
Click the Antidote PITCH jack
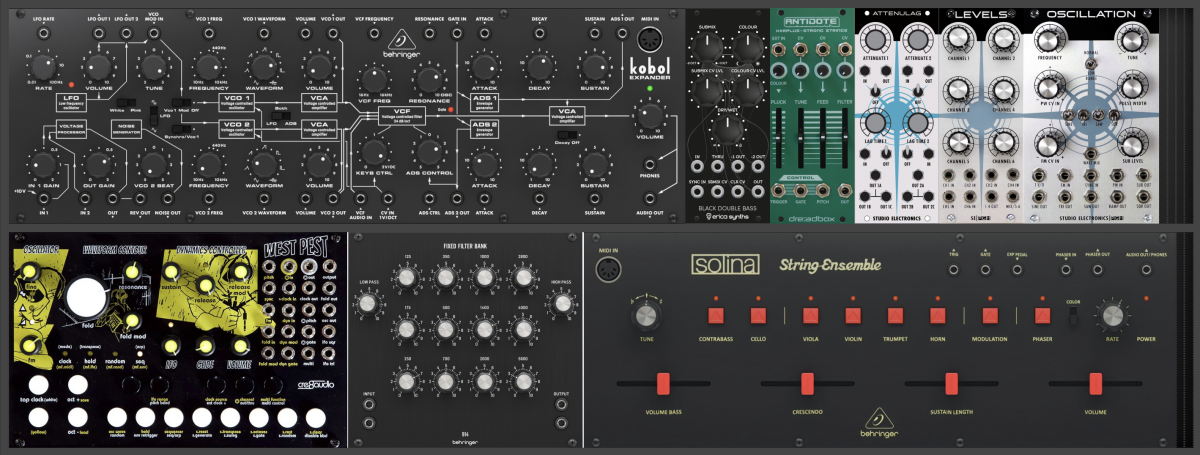click(x=823, y=191)
